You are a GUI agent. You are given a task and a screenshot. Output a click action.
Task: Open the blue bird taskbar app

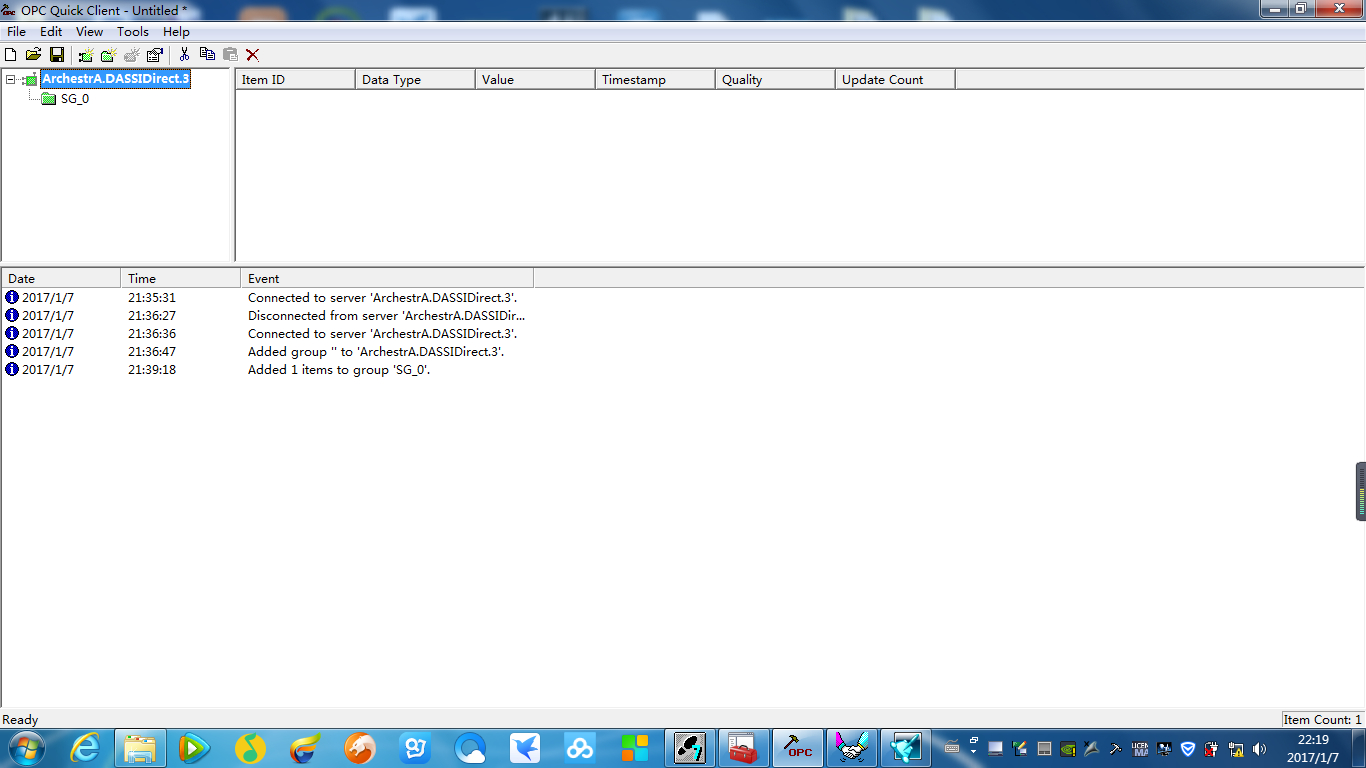click(x=525, y=748)
